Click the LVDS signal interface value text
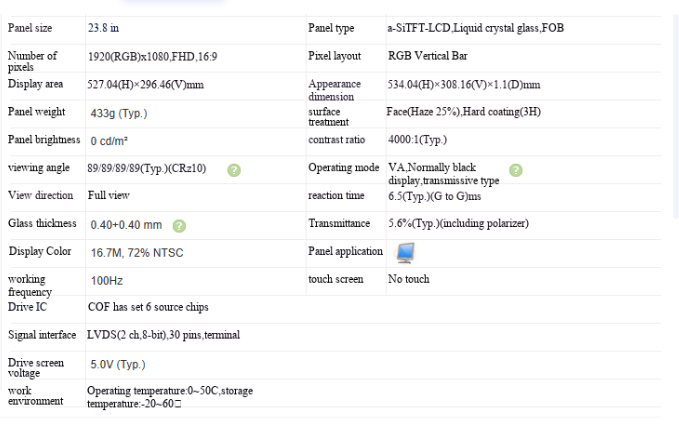679x434 pixels. coord(163,335)
